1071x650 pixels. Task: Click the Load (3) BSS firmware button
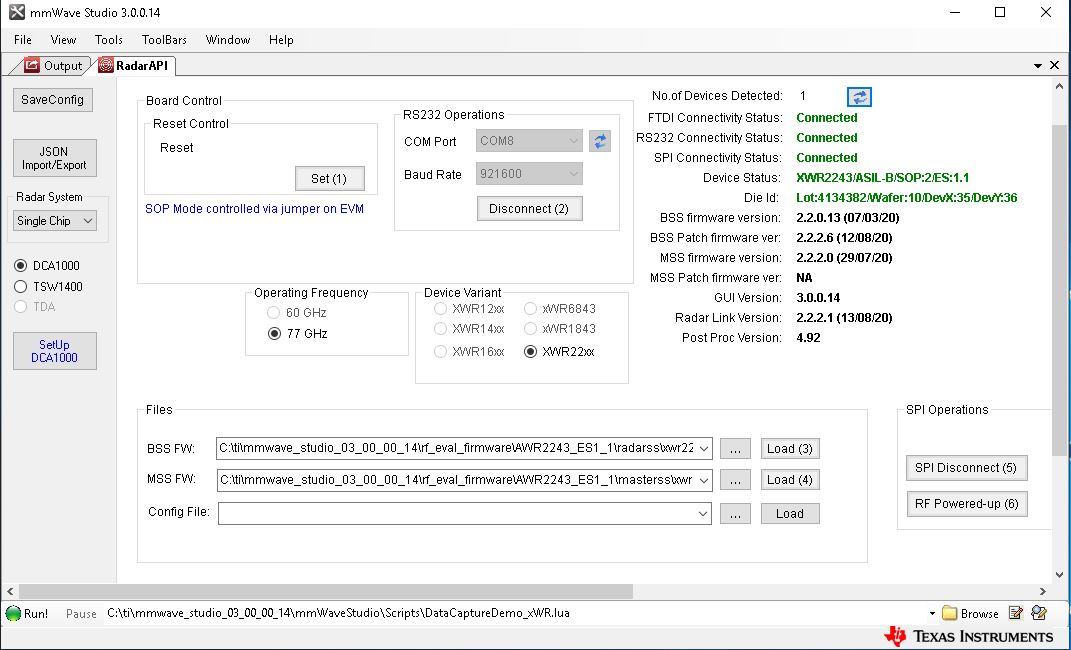790,449
